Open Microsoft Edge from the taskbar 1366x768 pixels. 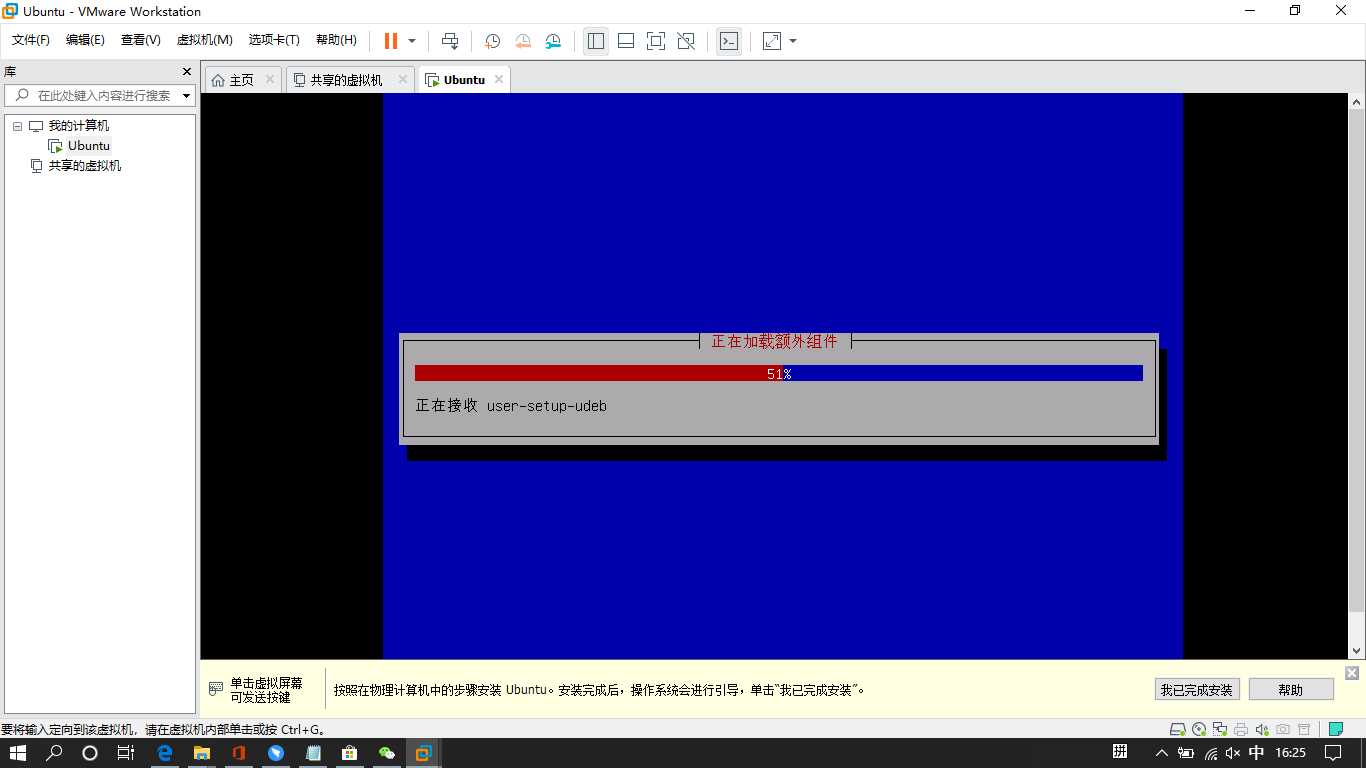tap(165, 753)
